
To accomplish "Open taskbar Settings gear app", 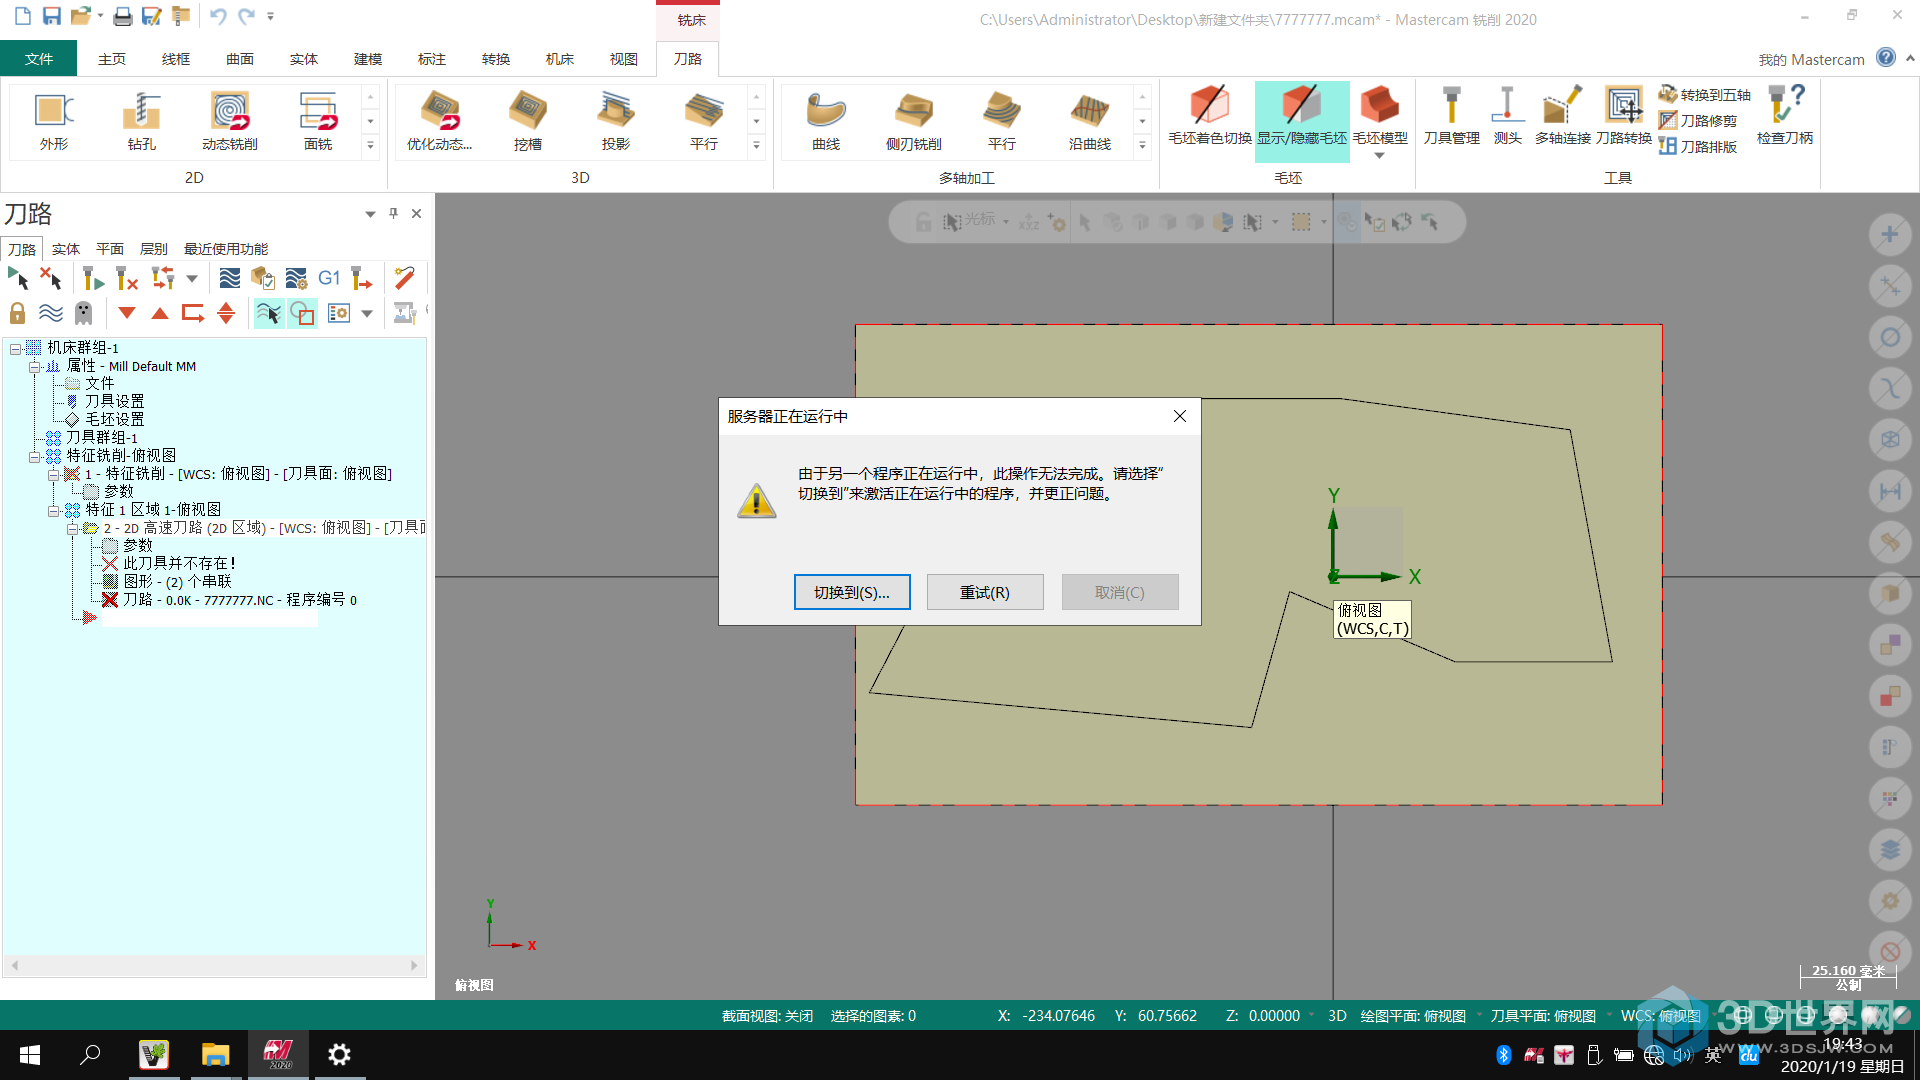I will click(339, 1055).
